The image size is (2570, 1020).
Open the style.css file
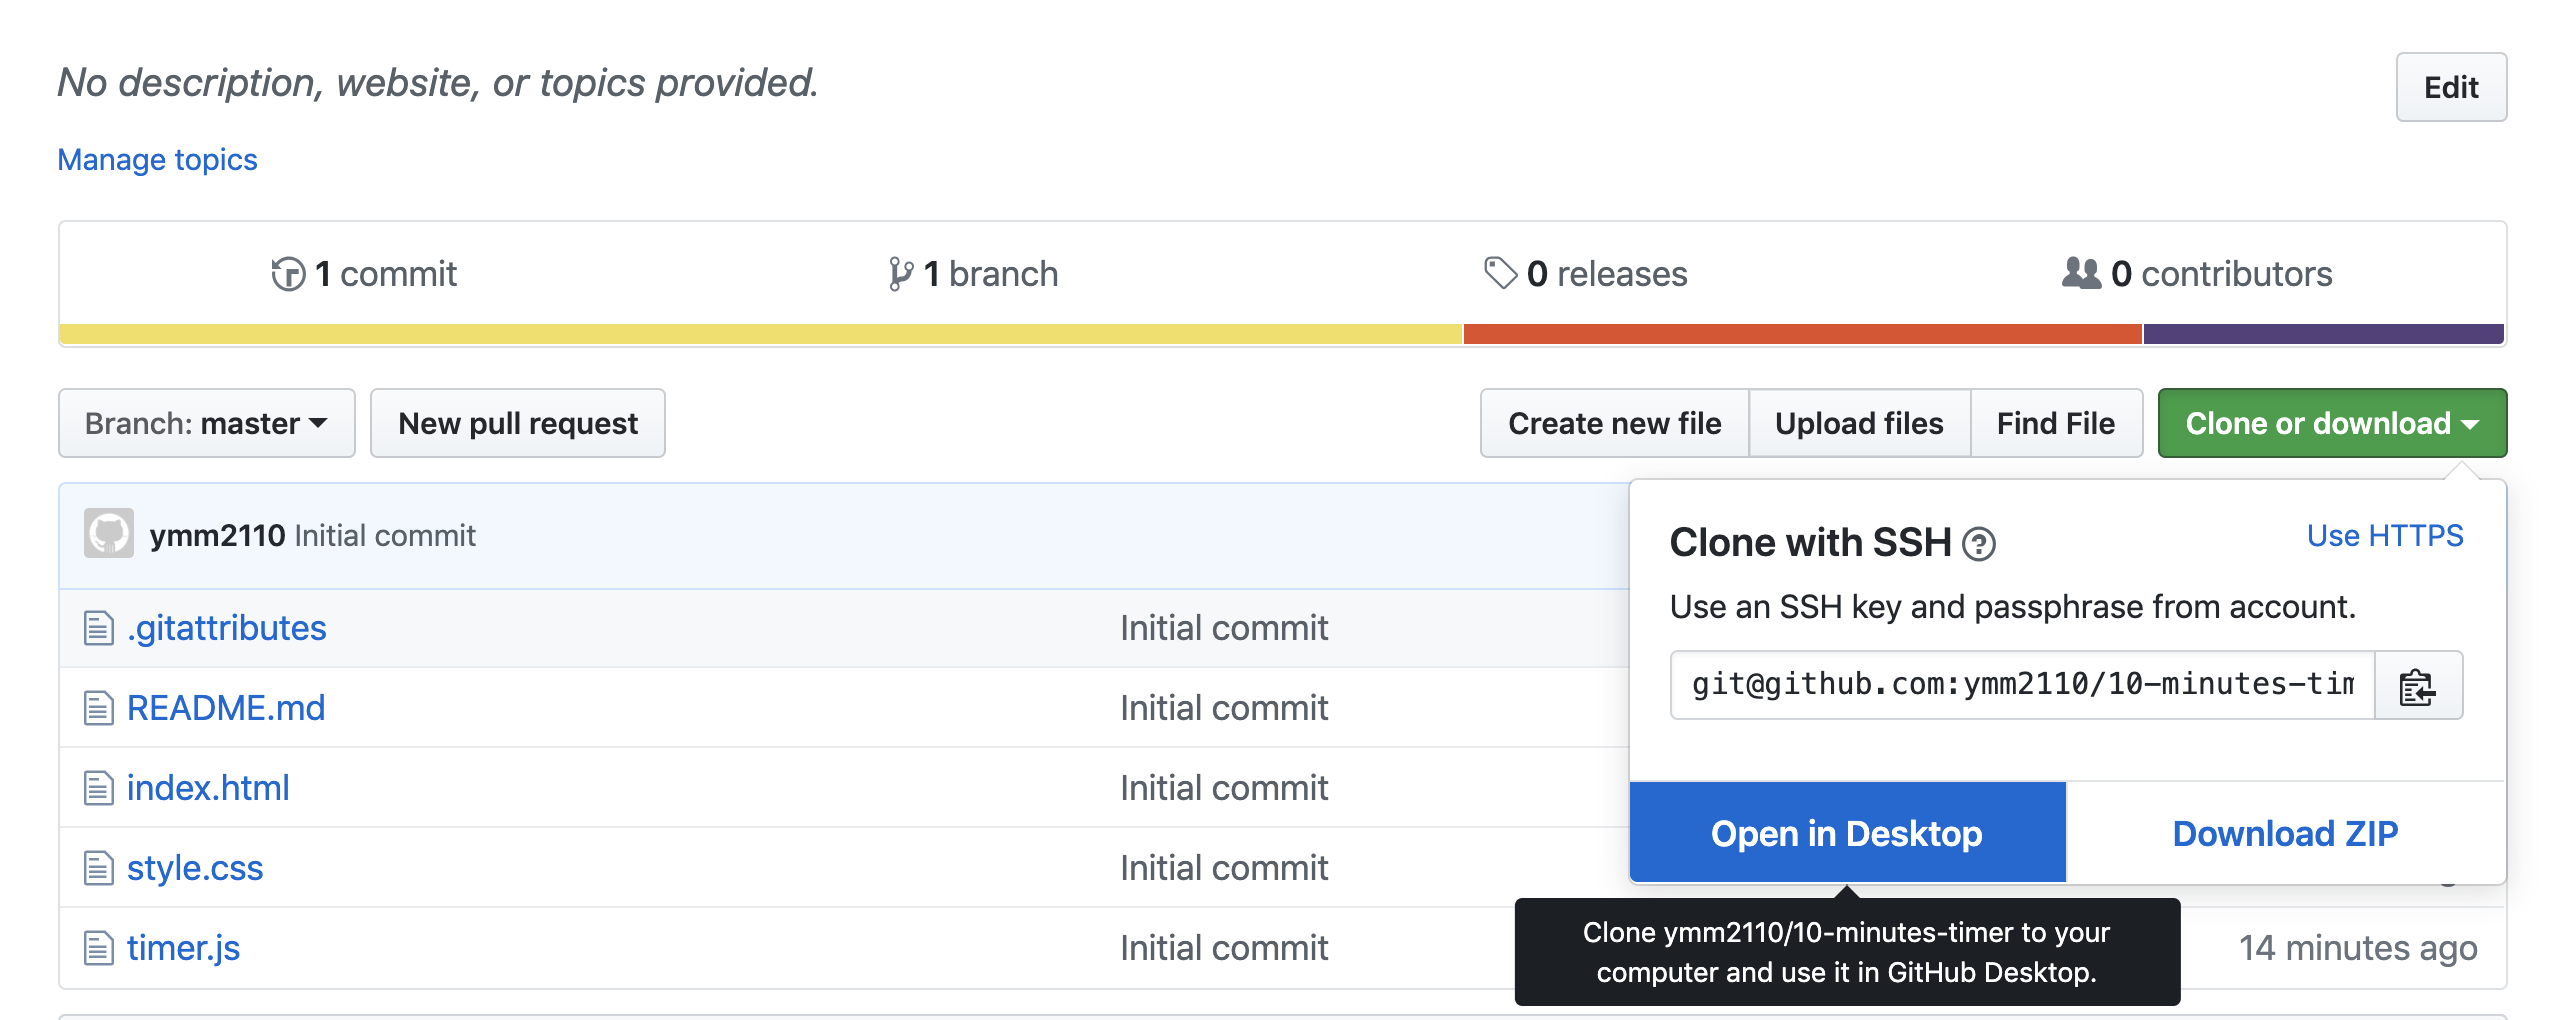coord(195,868)
